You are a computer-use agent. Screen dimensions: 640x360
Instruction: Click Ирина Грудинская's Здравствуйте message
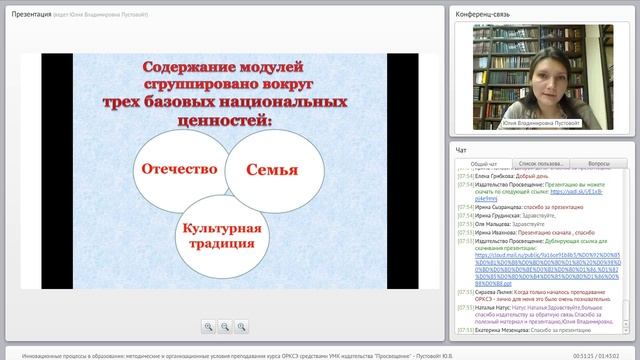(x=539, y=216)
